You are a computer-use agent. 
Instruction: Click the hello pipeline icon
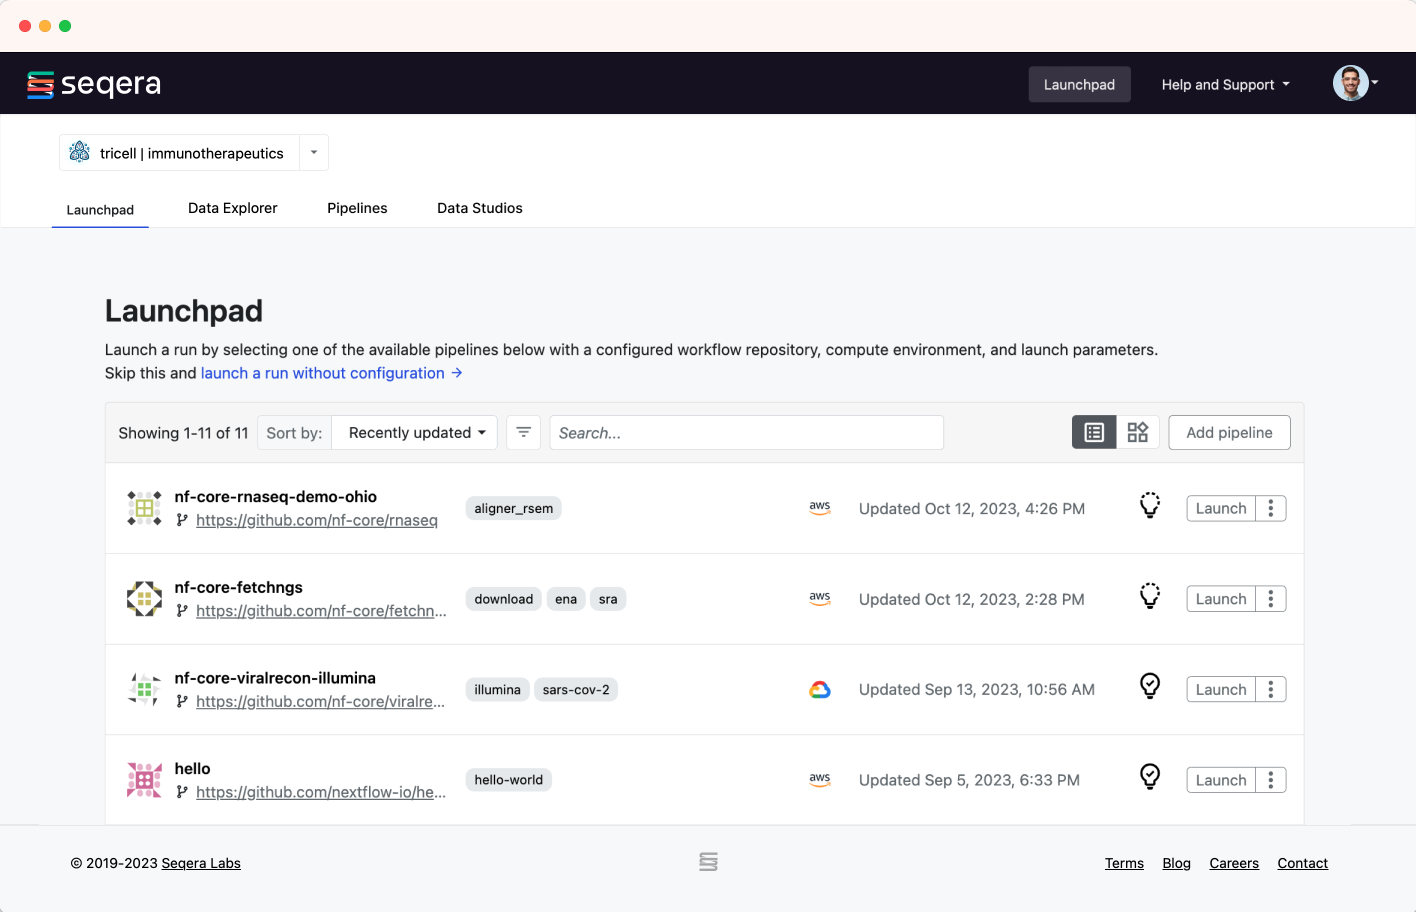pyautogui.click(x=144, y=780)
